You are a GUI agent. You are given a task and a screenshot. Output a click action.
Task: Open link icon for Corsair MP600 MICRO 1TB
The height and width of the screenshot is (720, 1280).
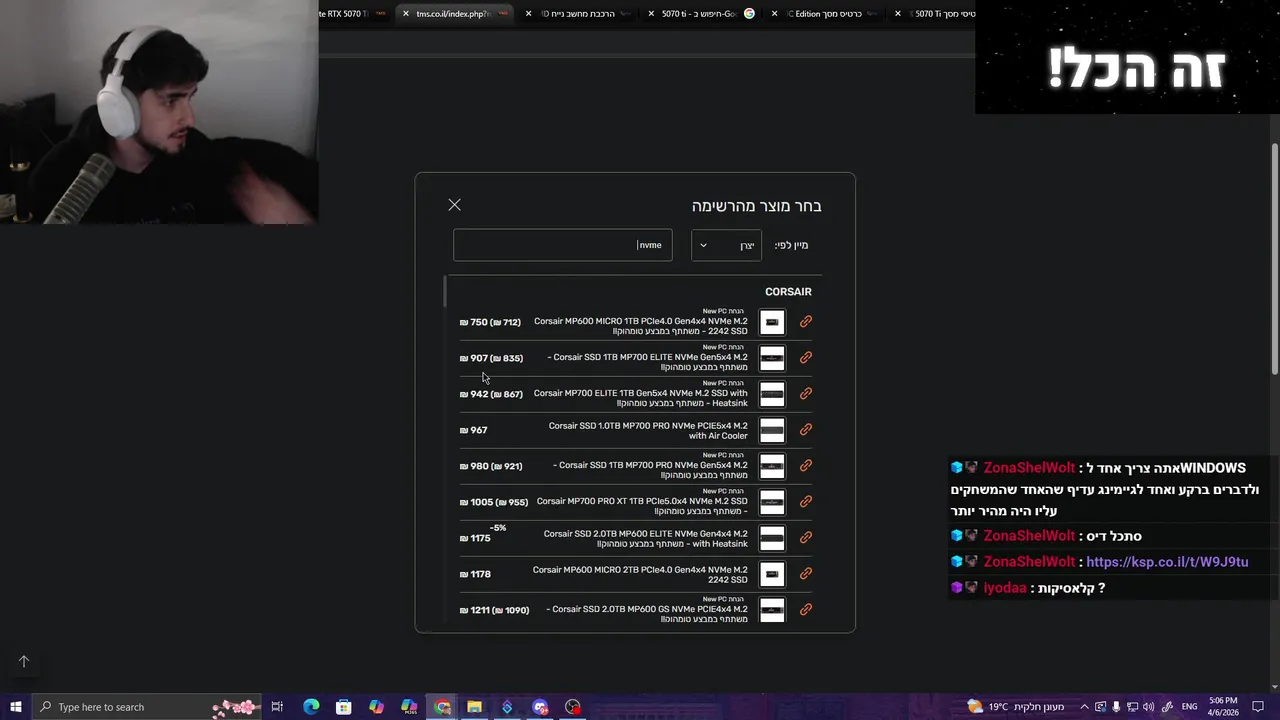point(806,321)
